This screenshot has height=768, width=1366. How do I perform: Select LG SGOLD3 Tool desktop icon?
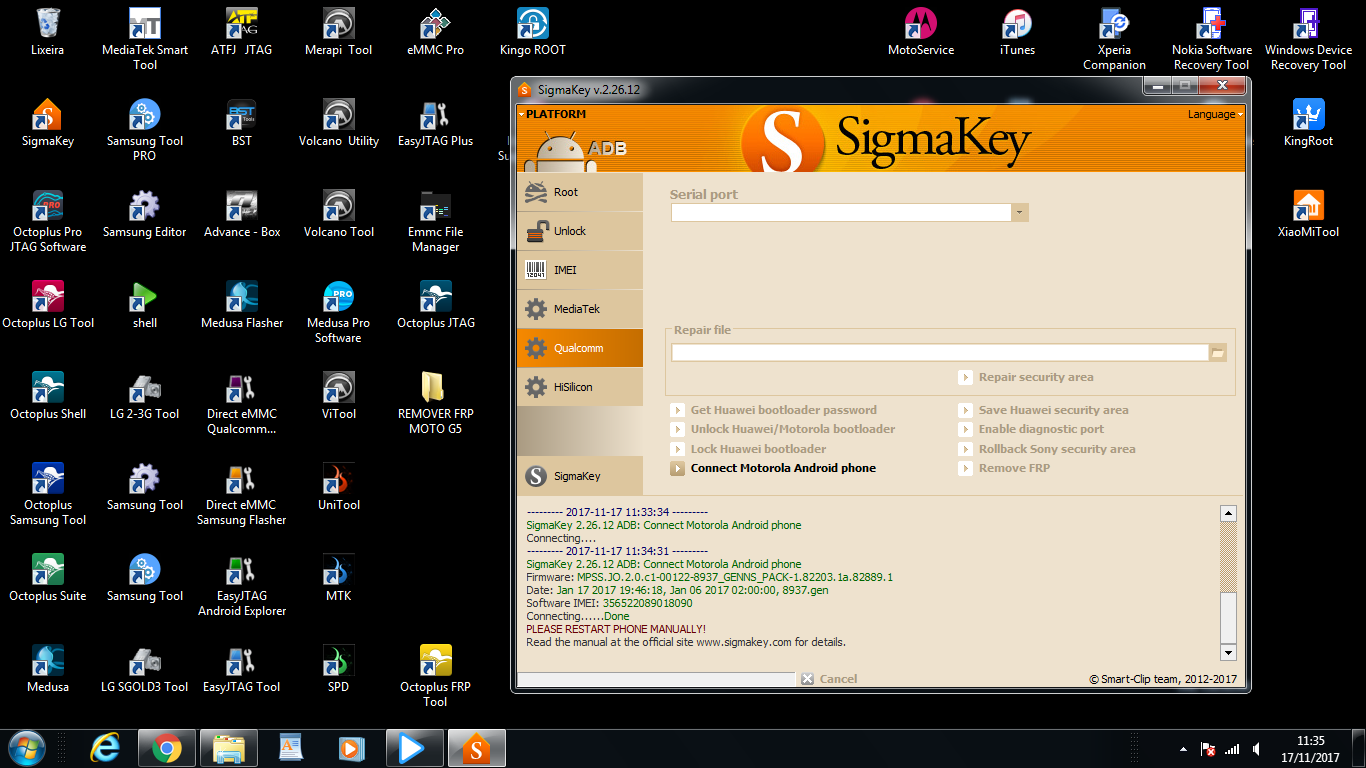point(145,669)
